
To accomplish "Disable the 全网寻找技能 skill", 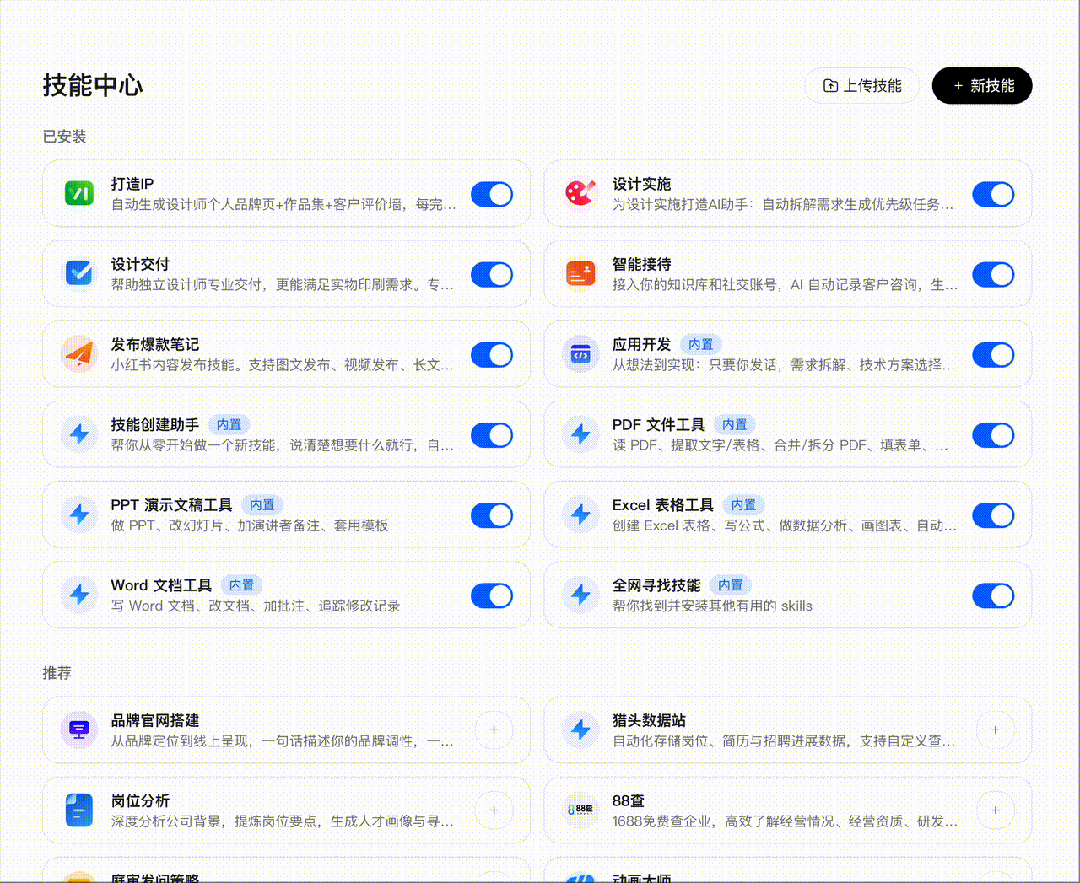I will [x=993, y=595].
